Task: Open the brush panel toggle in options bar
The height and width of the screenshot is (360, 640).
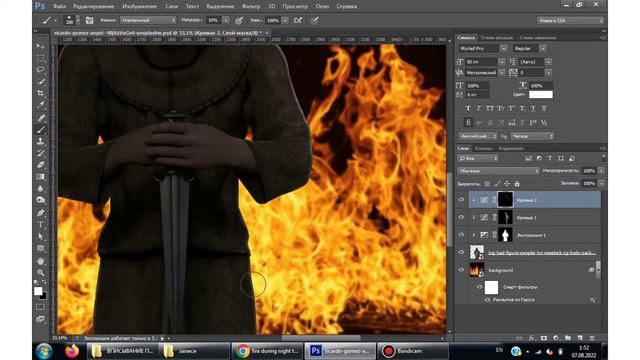Action: [x=89, y=20]
